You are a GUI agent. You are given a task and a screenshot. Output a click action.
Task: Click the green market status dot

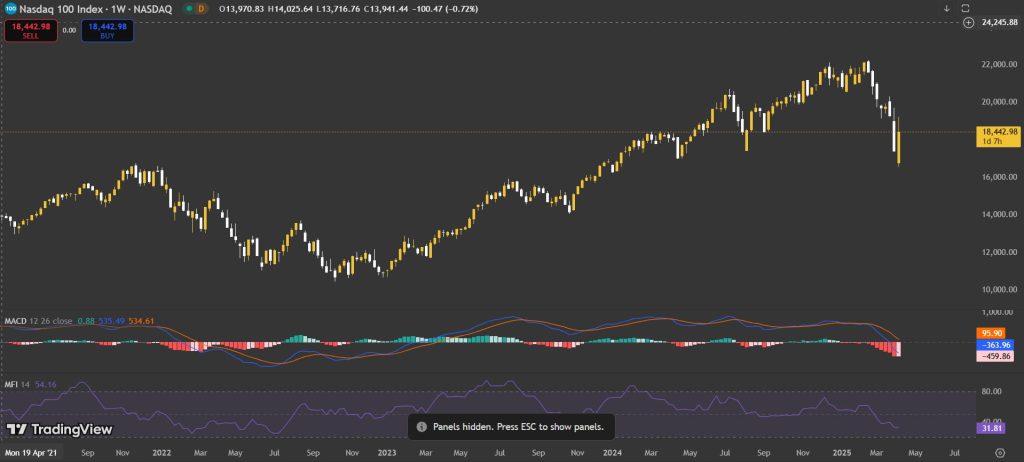click(x=189, y=9)
